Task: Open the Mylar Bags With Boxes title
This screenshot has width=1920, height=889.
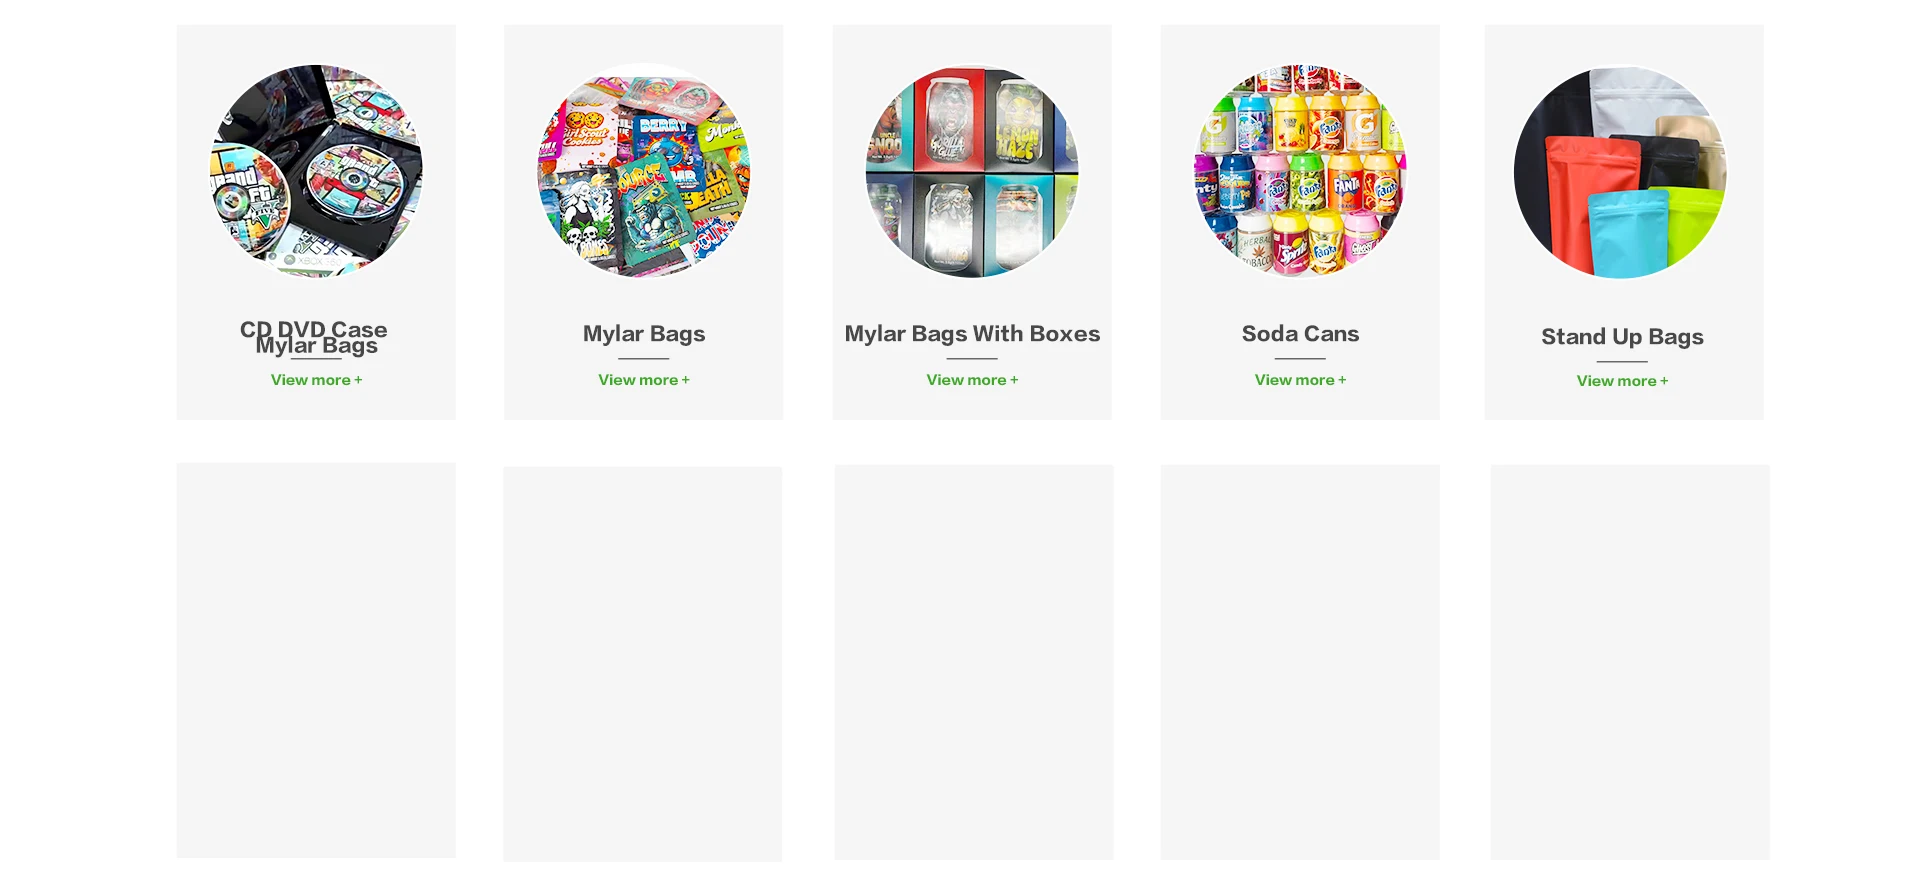Action: click(x=972, y=334)
